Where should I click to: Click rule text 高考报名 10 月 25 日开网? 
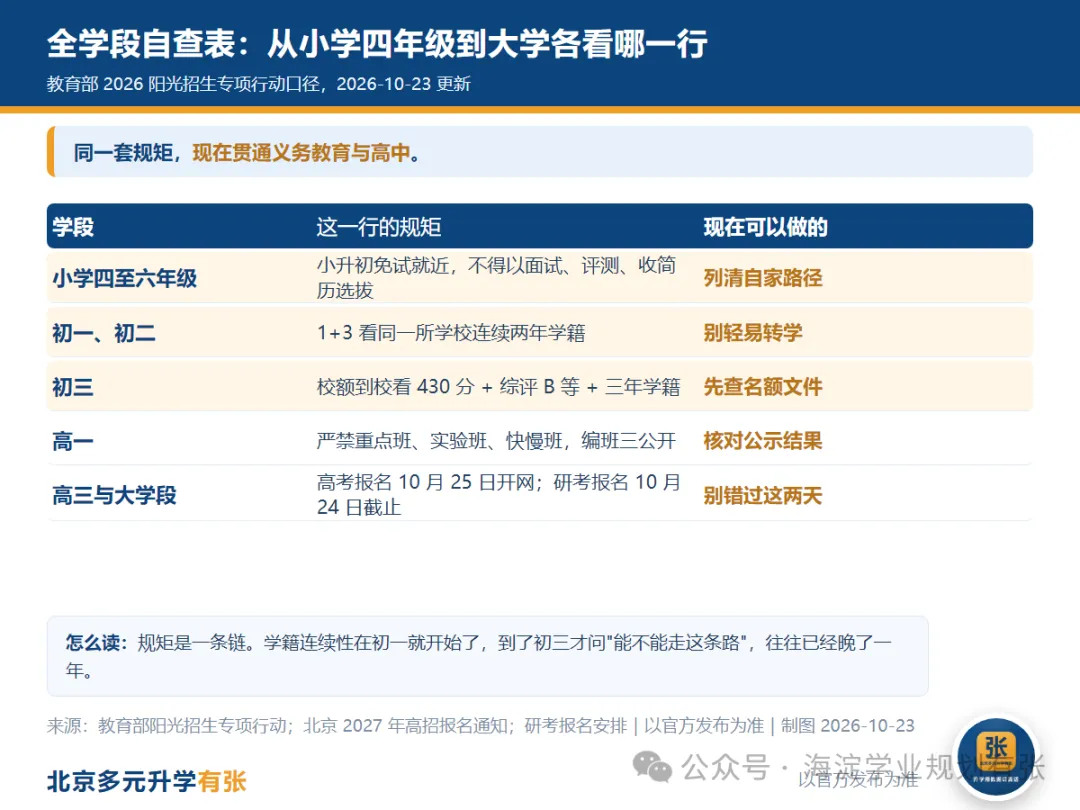425,482
